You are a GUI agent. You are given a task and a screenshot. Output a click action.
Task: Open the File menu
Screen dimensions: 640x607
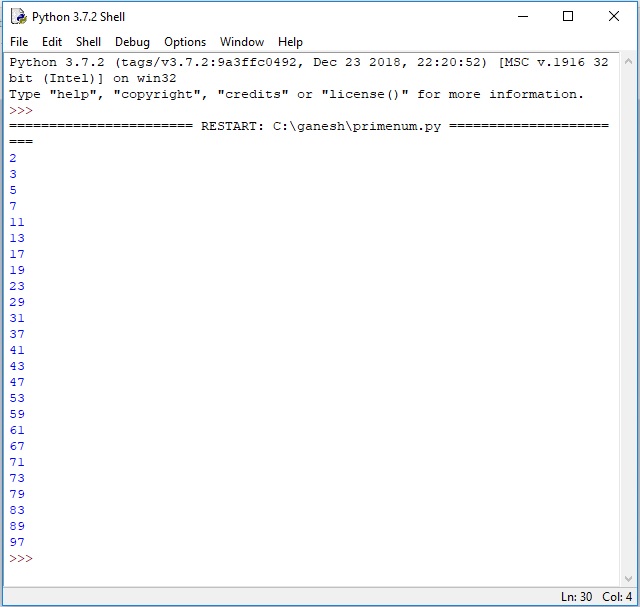tap(19, 42)
